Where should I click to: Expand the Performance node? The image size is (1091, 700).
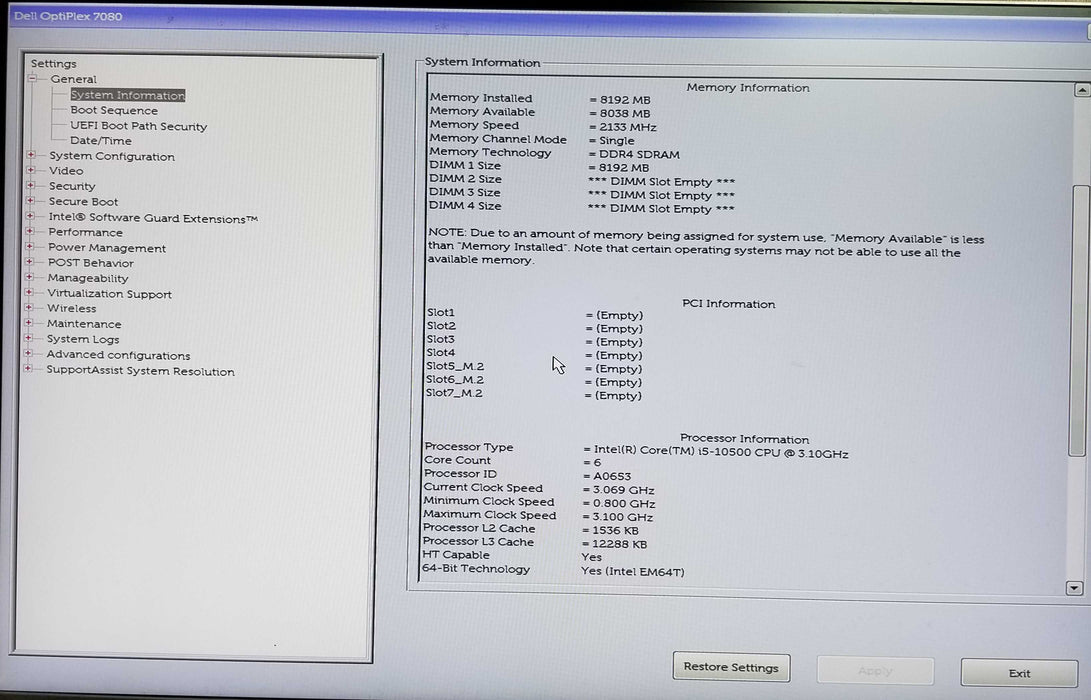(x=30, y=231)
